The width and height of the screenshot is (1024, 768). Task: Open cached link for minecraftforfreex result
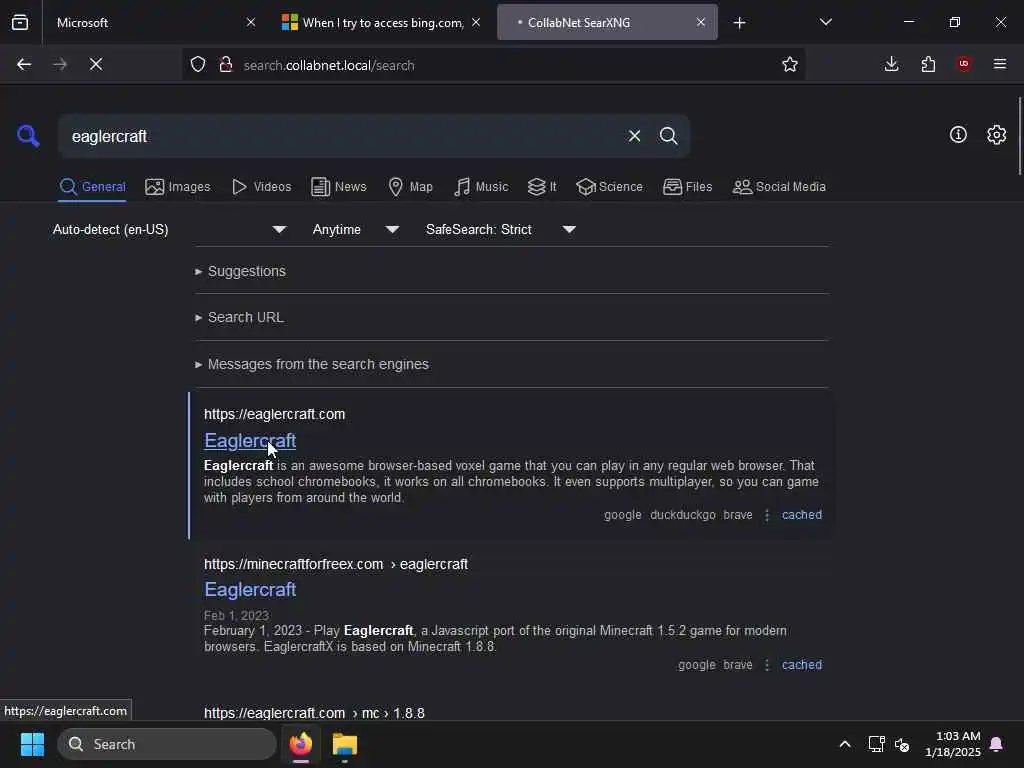click(x=802, y=665)
